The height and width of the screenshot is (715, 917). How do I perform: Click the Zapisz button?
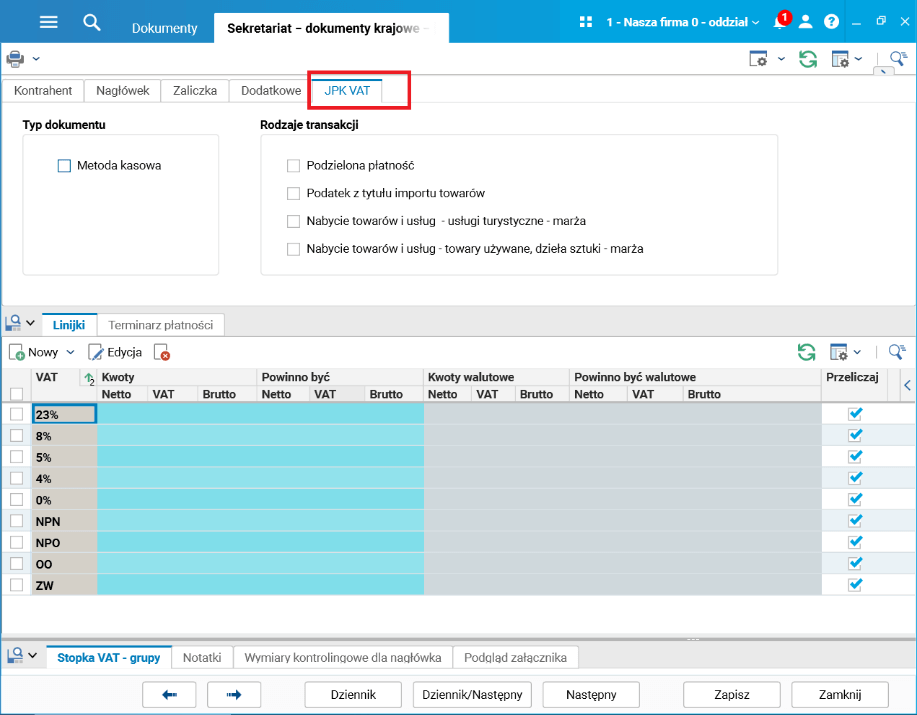pyautogui.click(x=732, y=695)
